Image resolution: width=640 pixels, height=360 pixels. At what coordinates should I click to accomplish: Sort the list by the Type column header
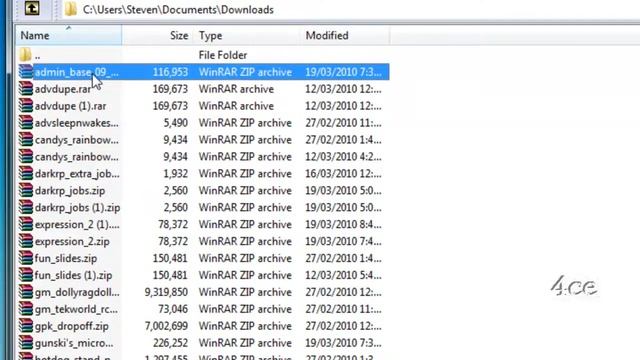248,36
